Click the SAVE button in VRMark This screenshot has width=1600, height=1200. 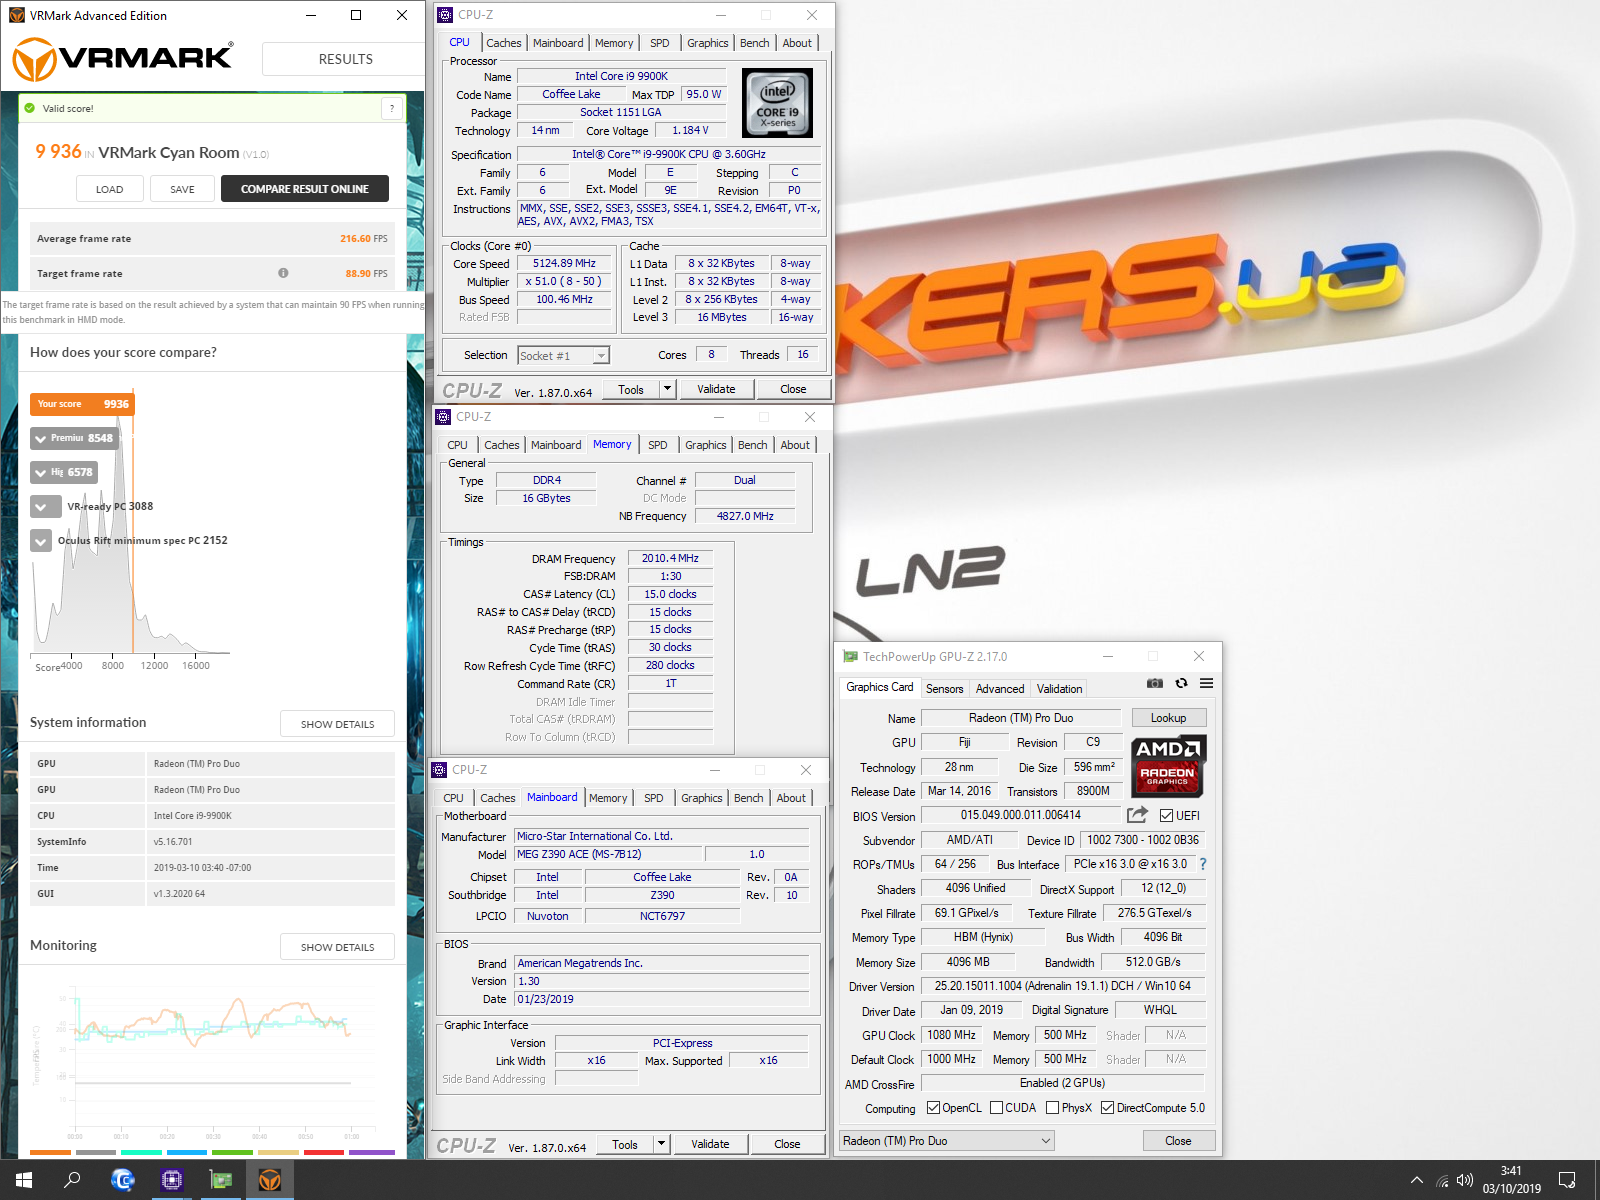tap(183, 189)
